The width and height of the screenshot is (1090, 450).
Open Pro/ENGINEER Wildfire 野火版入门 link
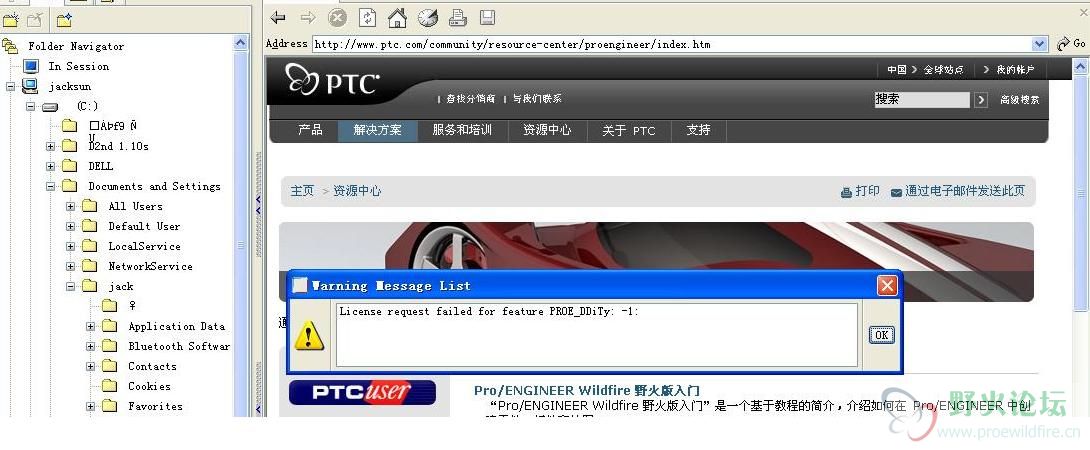click(587, 391)
